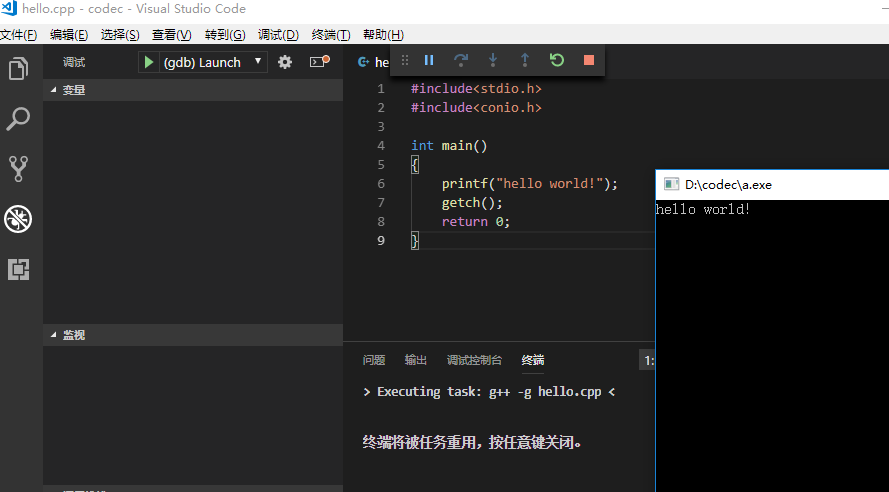889x492 pixels.
Task: Click the Step Over debug button
Action: point(461,60)
